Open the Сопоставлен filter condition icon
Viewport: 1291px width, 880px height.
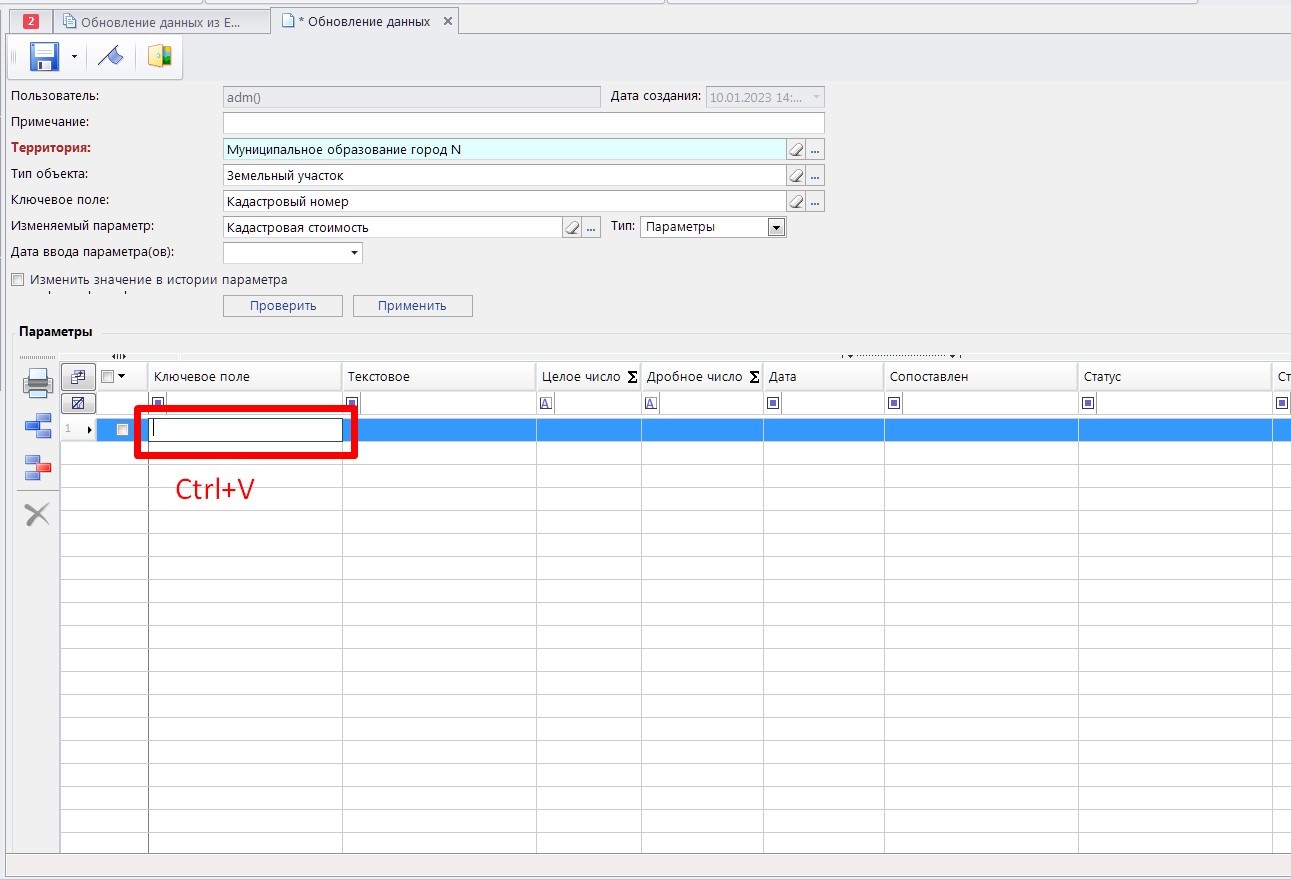[x=894, y=404]
